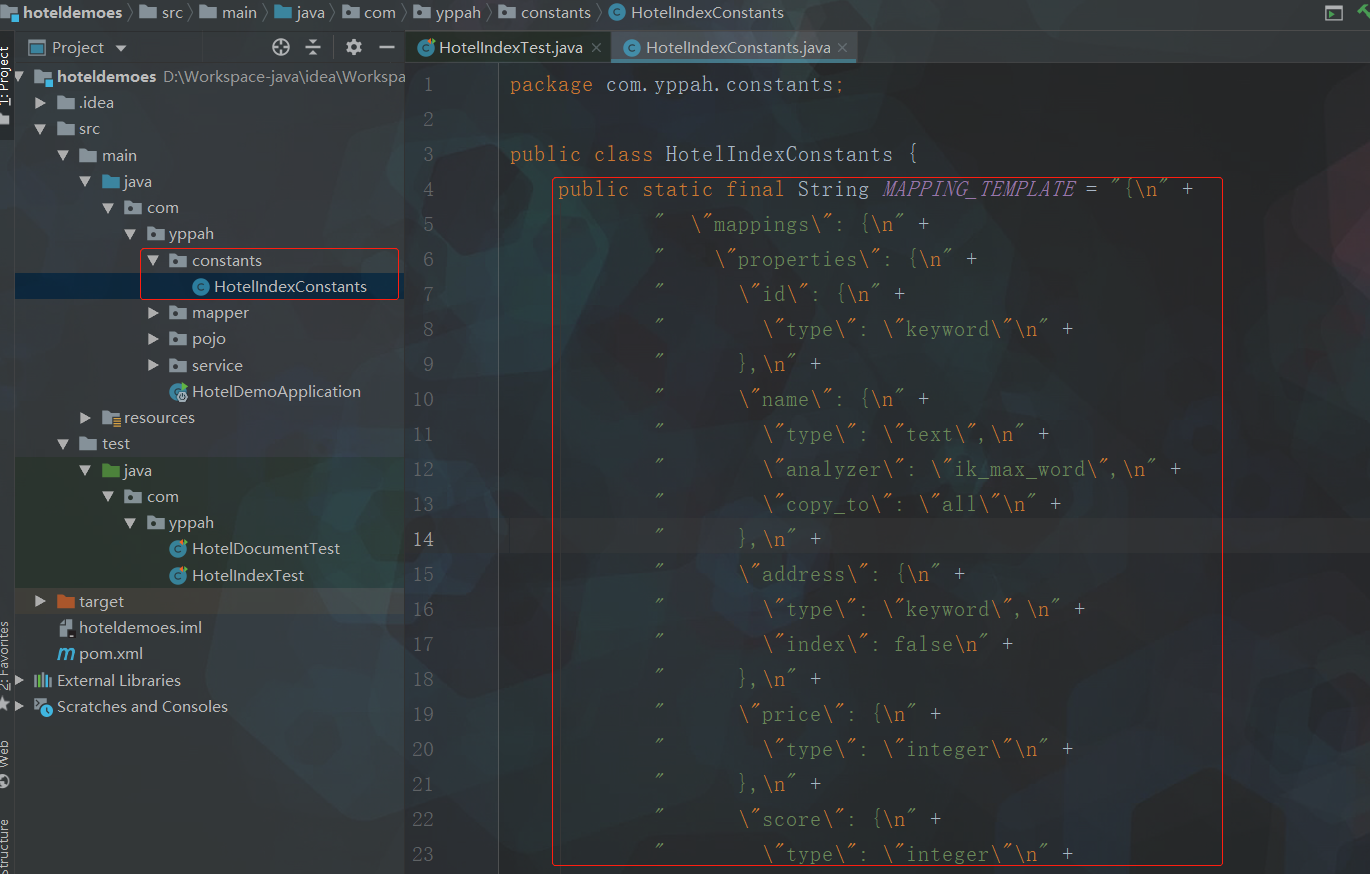The image size is (1370, 874).
Task: Collapse the test folder arrow
Action: (x=63, y=444)
